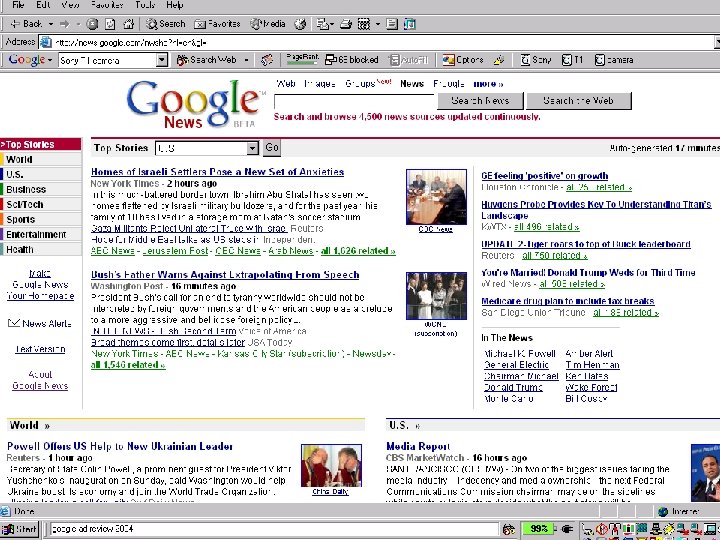Image resolution: width=720 pixels, height=540 pixels.
Task: Open the Search Web dropdown arrow
Action: [247, 60]
